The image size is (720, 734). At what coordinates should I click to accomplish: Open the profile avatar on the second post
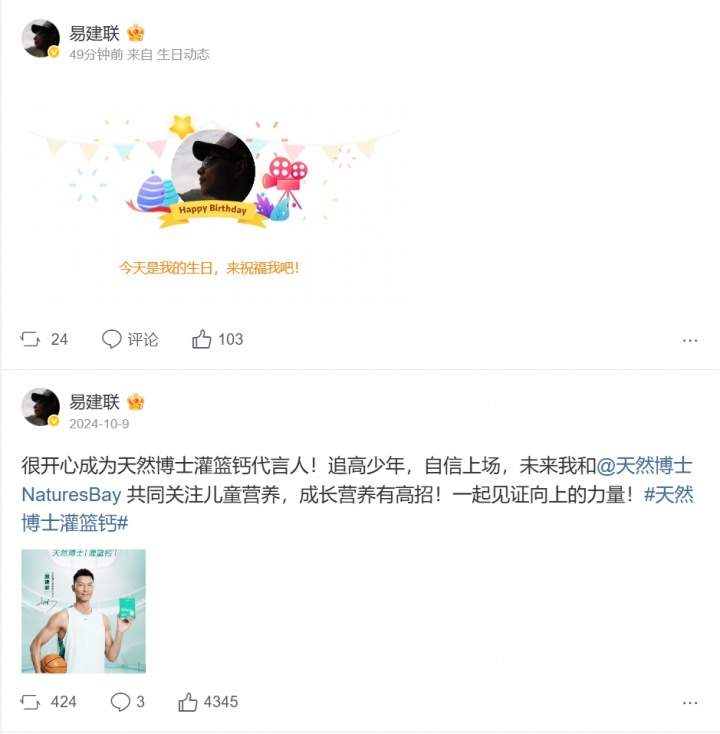click(41, 407)
